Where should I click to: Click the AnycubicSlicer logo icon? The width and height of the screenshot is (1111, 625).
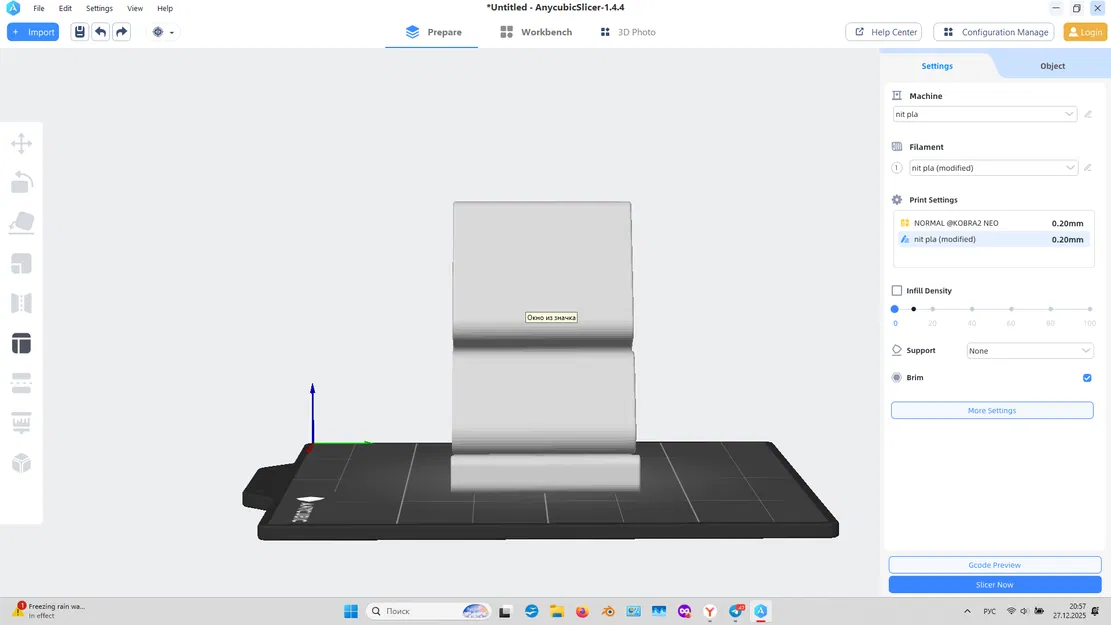[13, 8]
